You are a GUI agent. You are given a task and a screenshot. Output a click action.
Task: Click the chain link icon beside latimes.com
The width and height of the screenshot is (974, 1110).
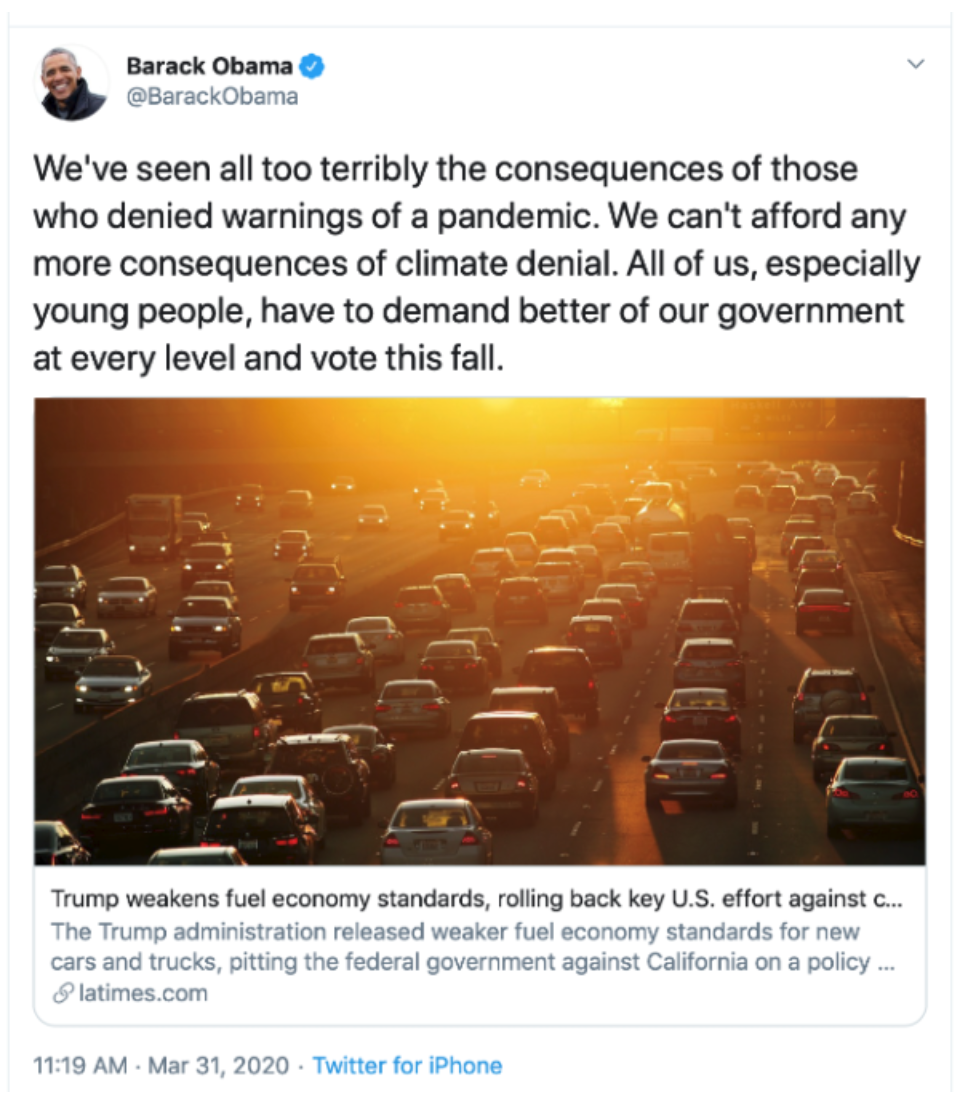[x=64, y=994]
